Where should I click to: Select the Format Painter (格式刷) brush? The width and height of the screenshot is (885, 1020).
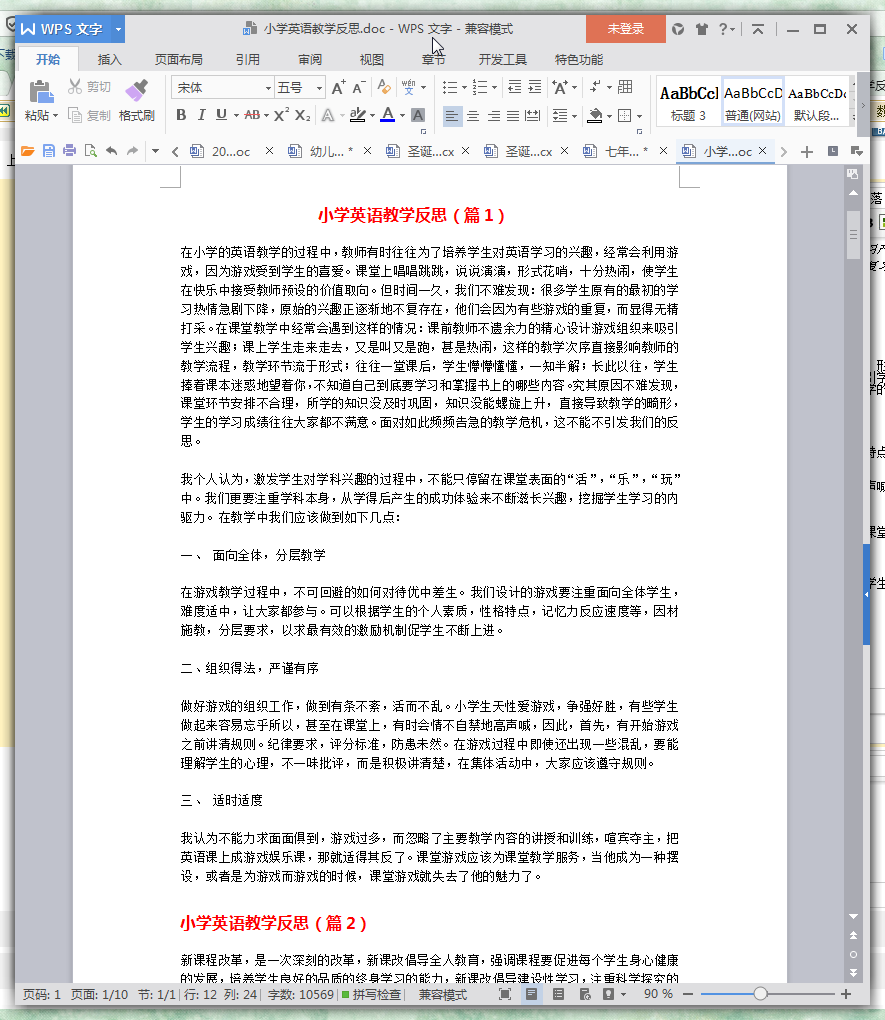pyautogui.click(x=137, y=91)
